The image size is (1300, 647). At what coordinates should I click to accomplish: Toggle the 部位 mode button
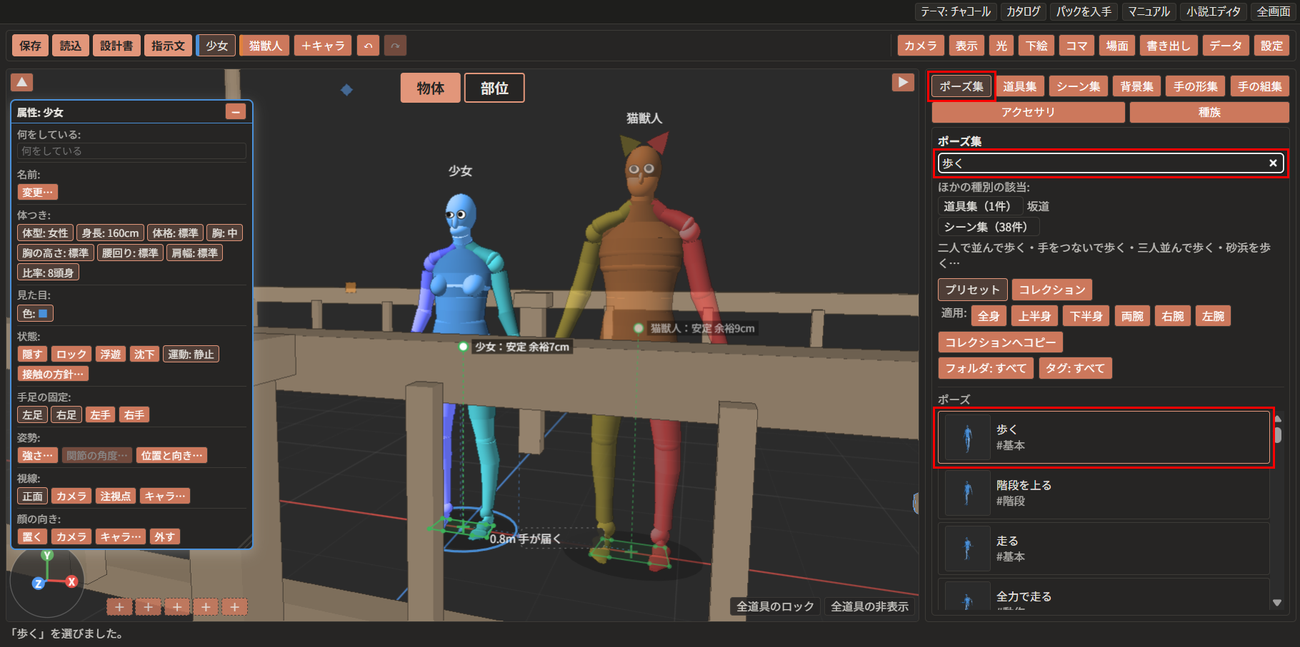coord(494,88)
